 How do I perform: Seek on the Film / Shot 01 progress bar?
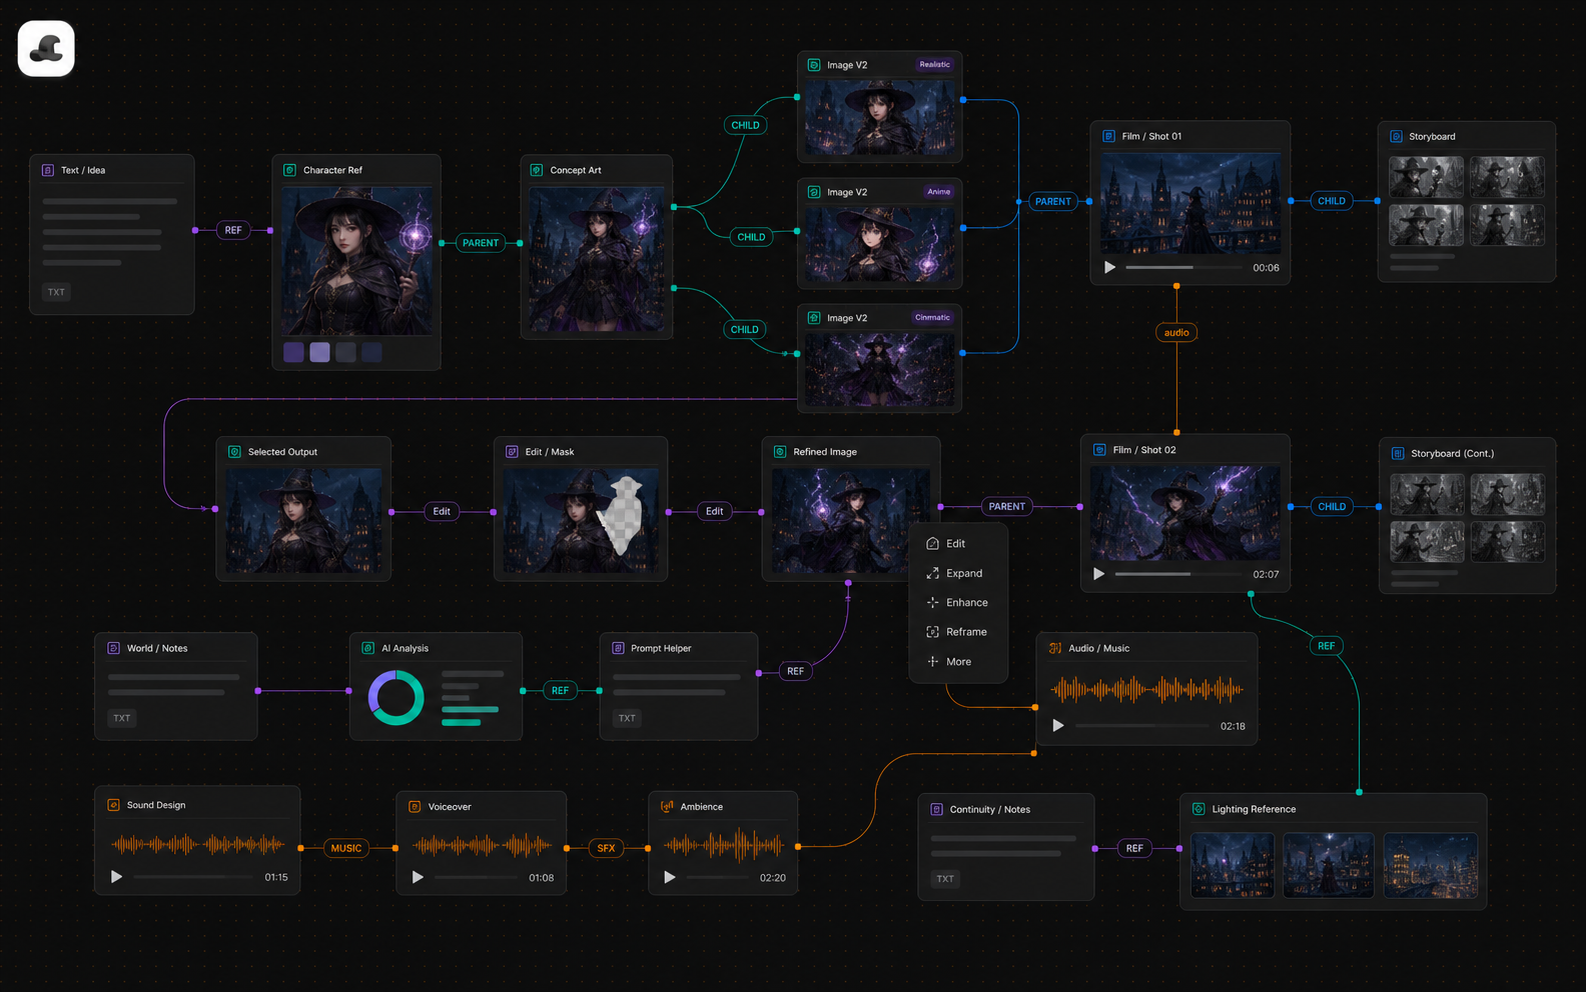(x=1183, y=267)
